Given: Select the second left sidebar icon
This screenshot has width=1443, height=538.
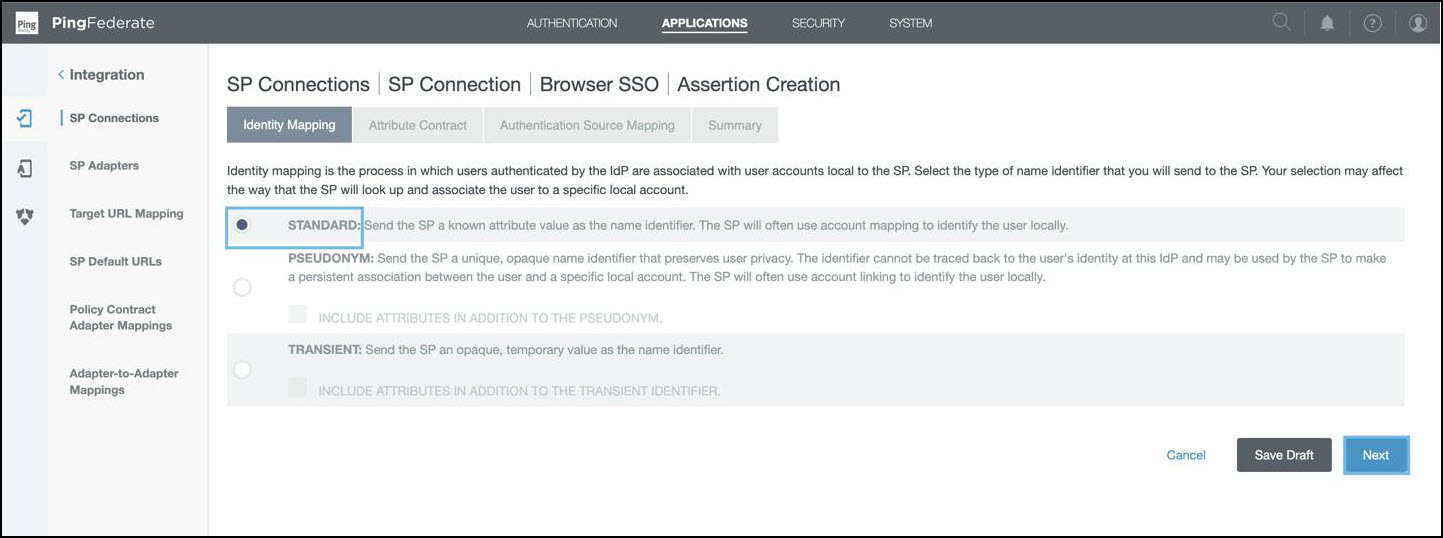Looking at the screenshot, I should (x=25, y=168).
